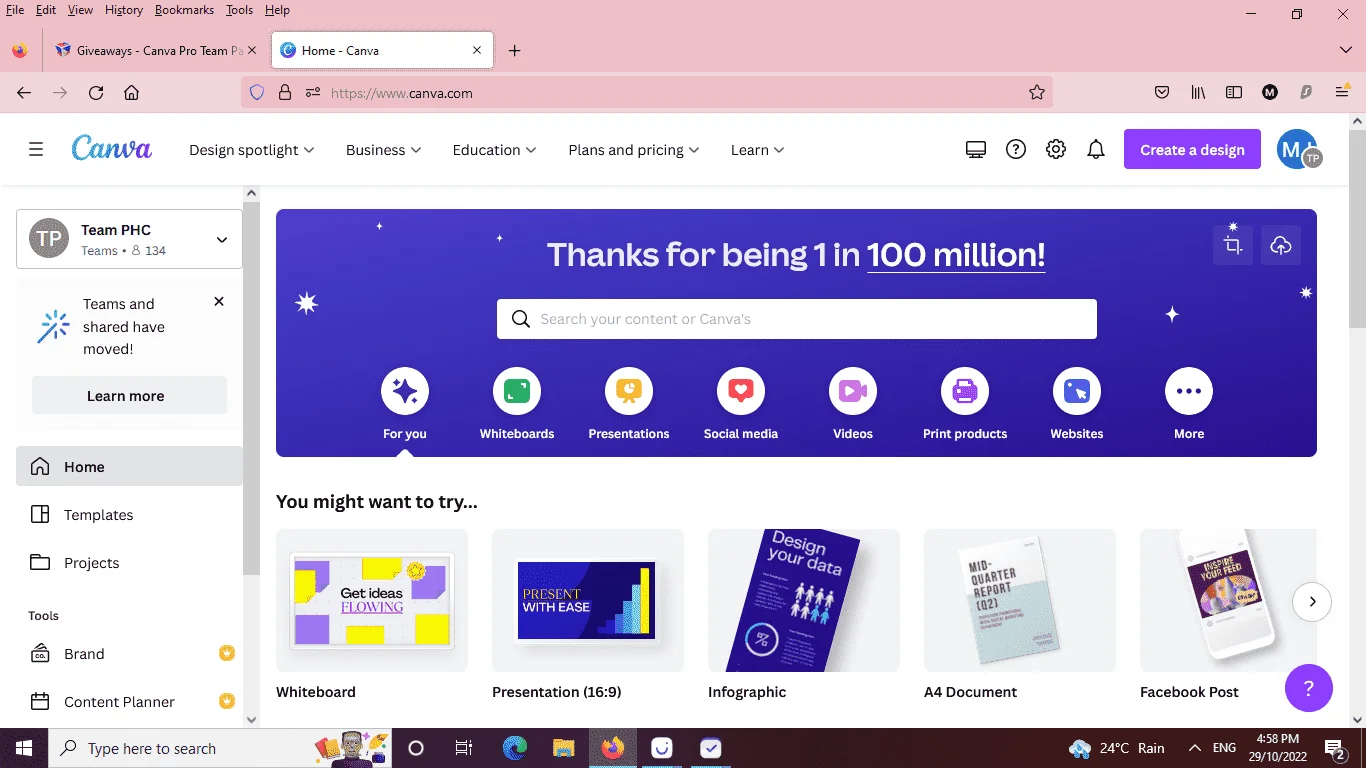Viewport: 1366px width, 768px height.
Task: Open a new browser tab
Action: (515, 50)
